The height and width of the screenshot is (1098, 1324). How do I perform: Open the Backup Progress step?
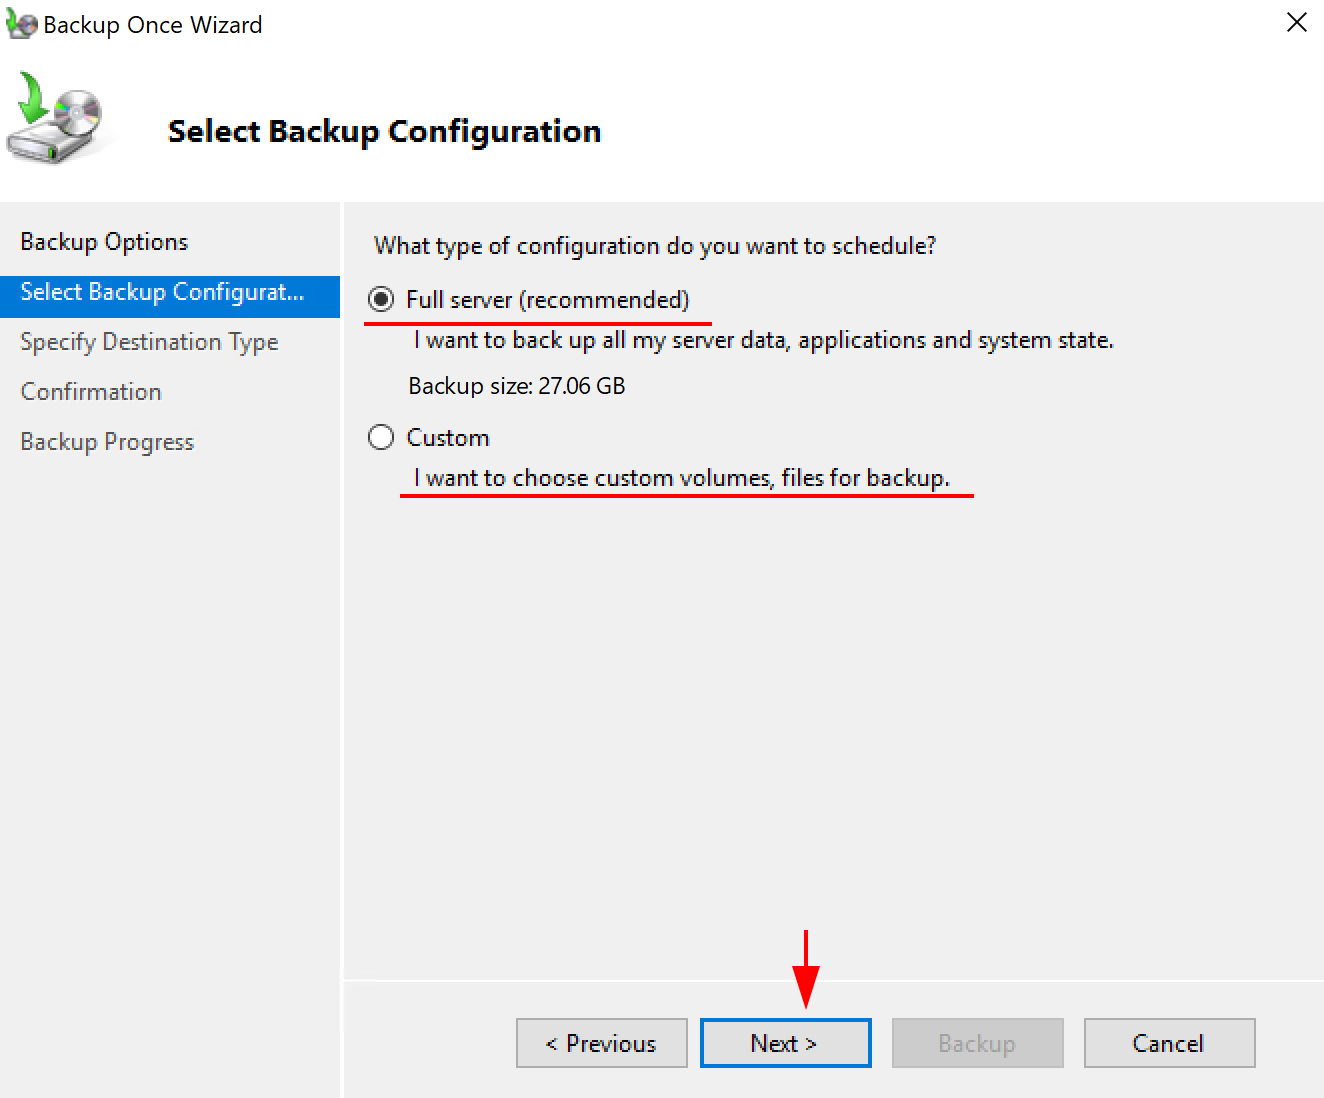[x=107, y=441]
